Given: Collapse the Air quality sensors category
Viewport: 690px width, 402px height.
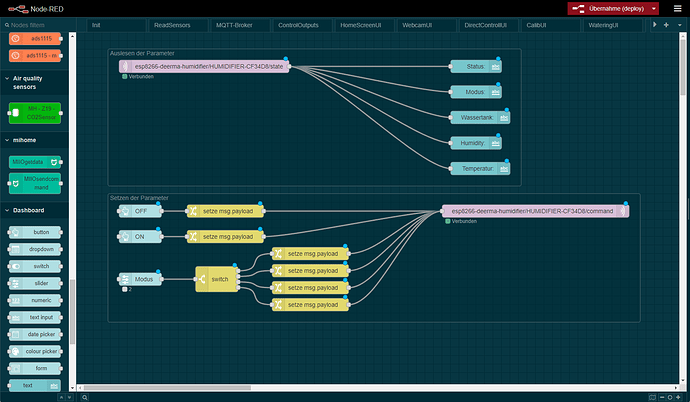Looking at the screenshot, I should 7,78.
